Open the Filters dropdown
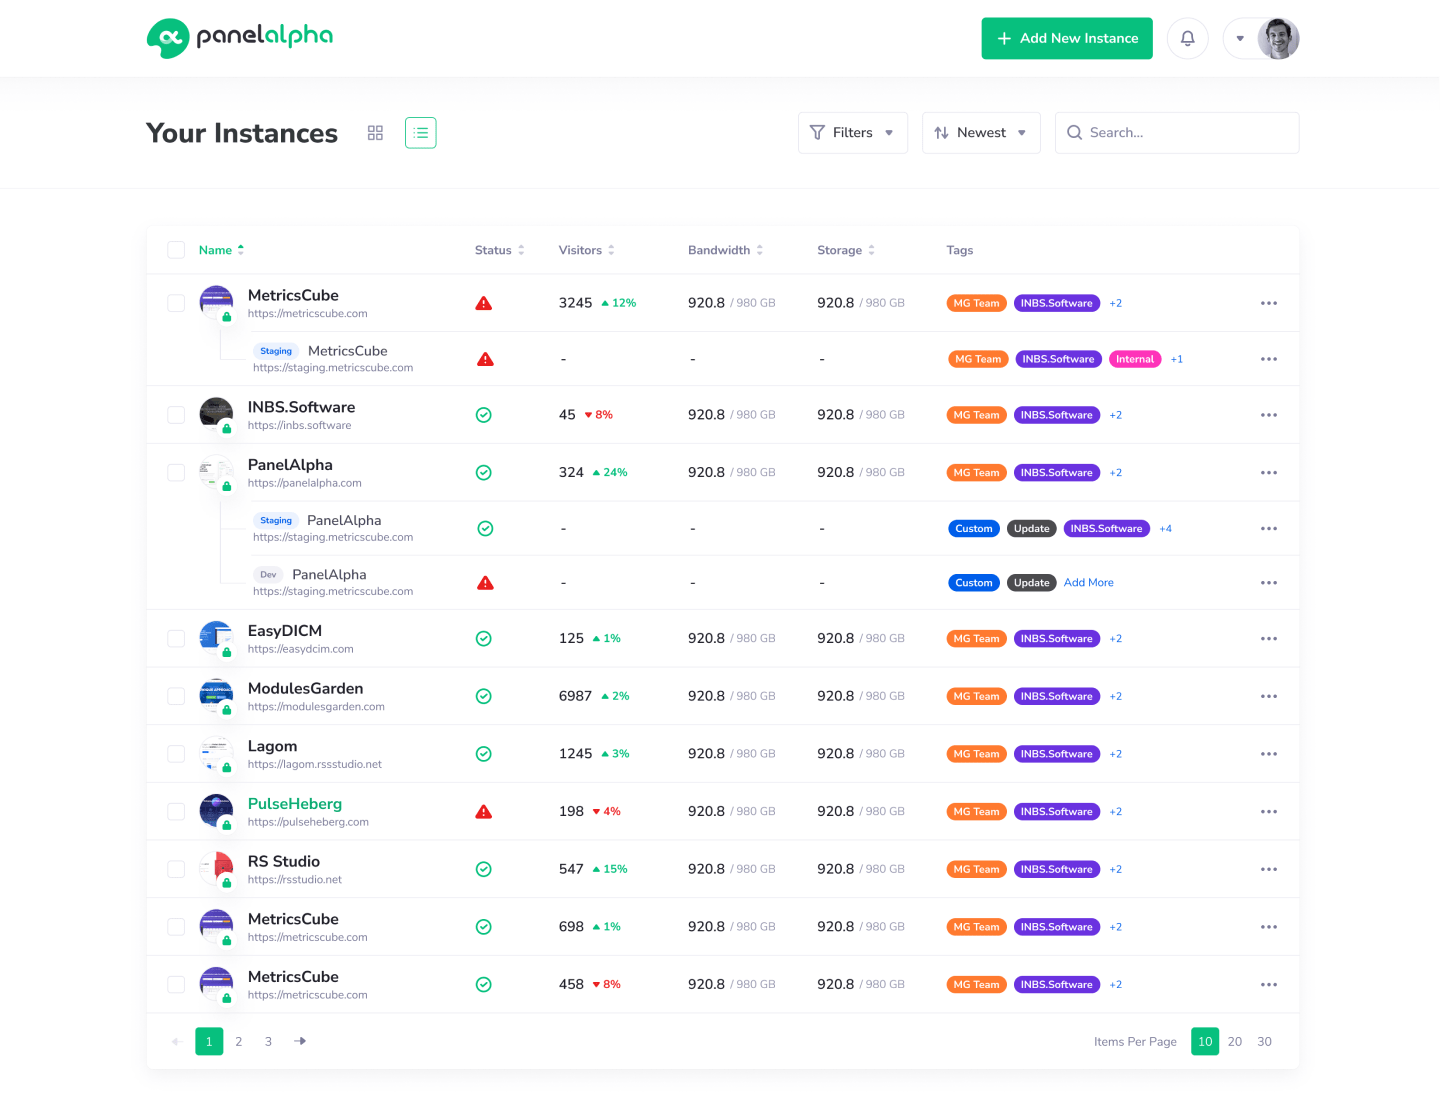1440x1106 pixels. pos(853,133)
